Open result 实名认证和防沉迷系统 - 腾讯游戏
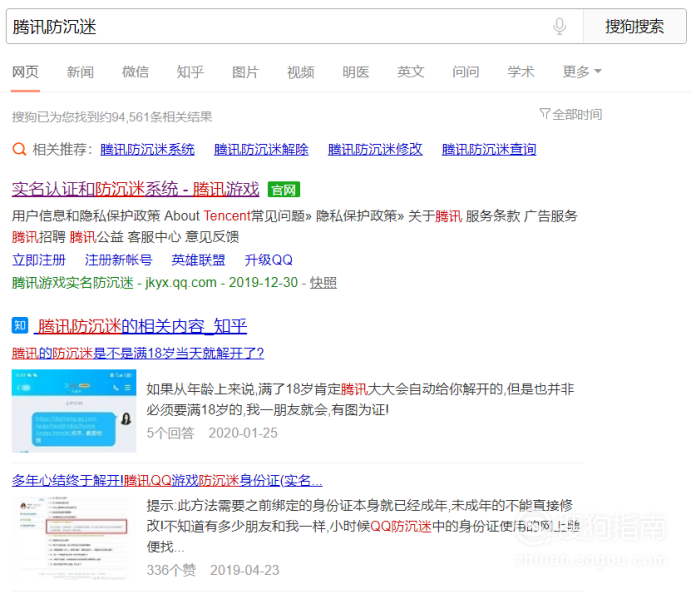 pos(135,189)
